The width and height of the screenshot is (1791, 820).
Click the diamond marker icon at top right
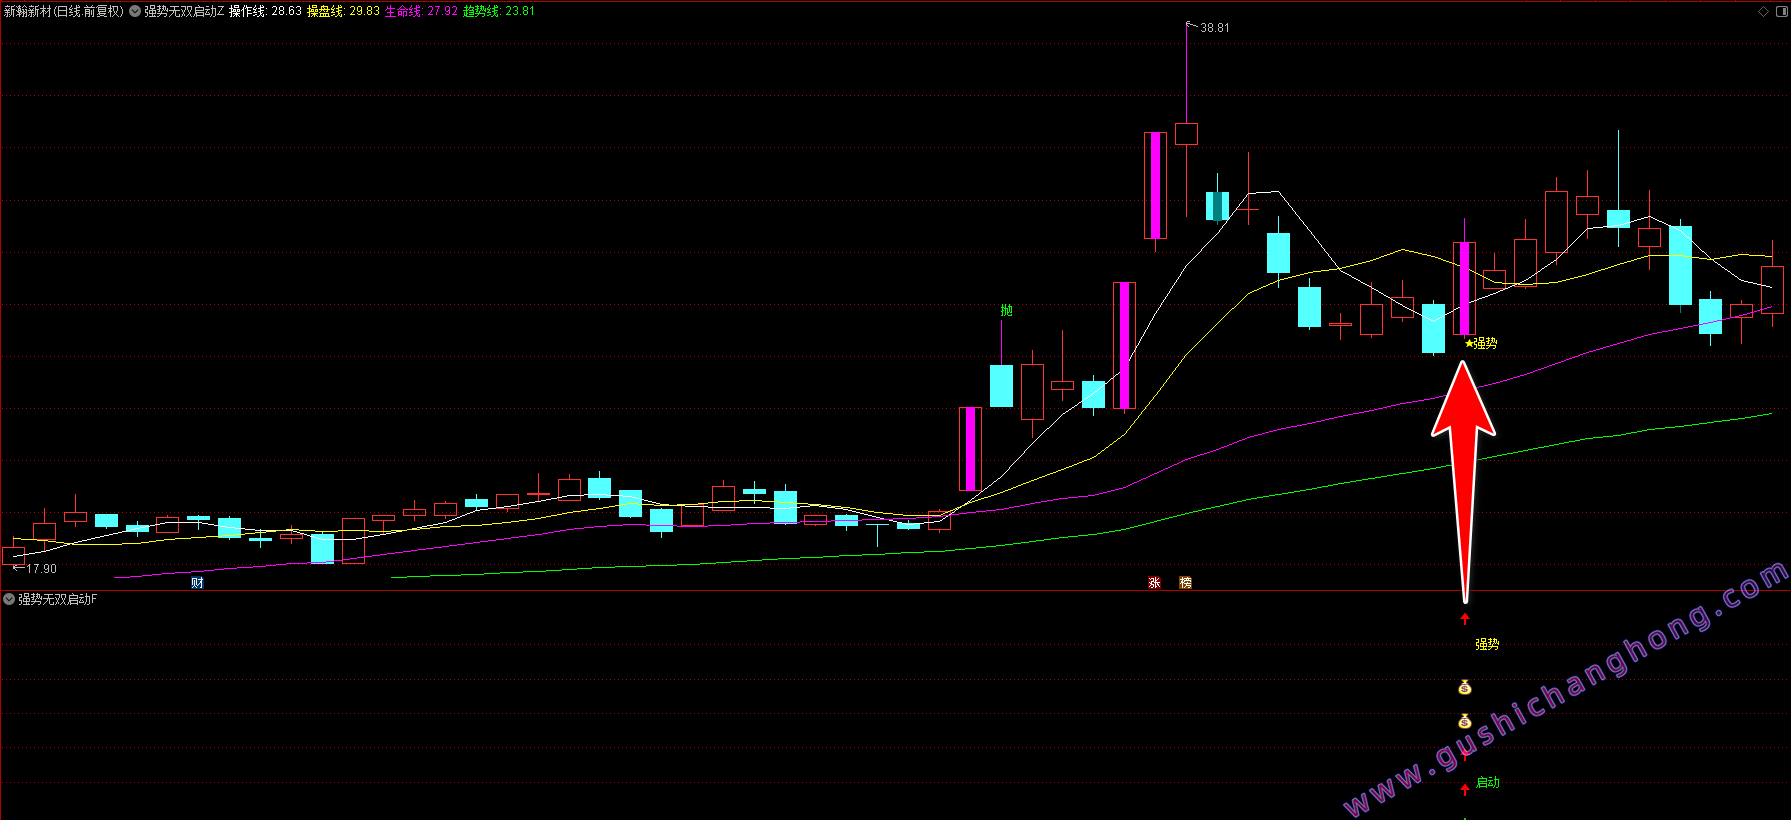1763,11
